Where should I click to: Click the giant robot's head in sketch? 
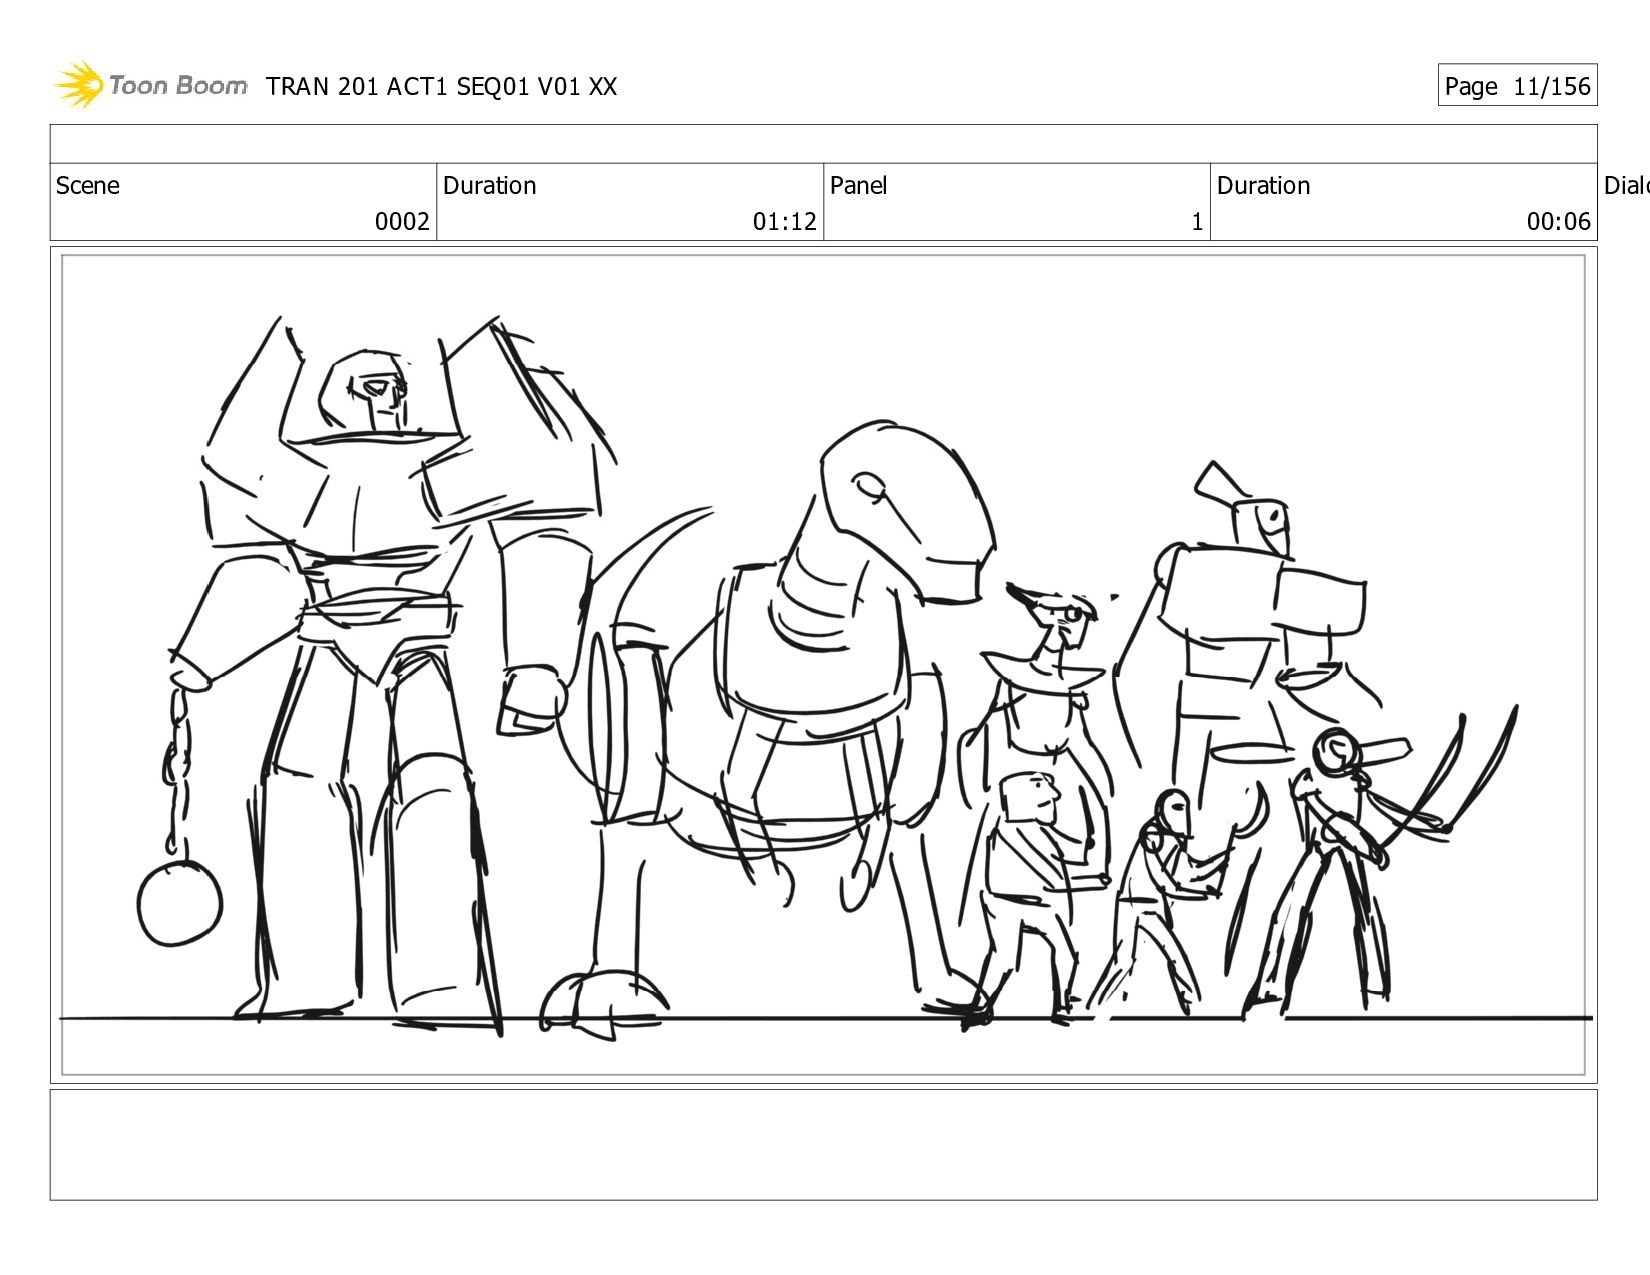click(367, 390)
